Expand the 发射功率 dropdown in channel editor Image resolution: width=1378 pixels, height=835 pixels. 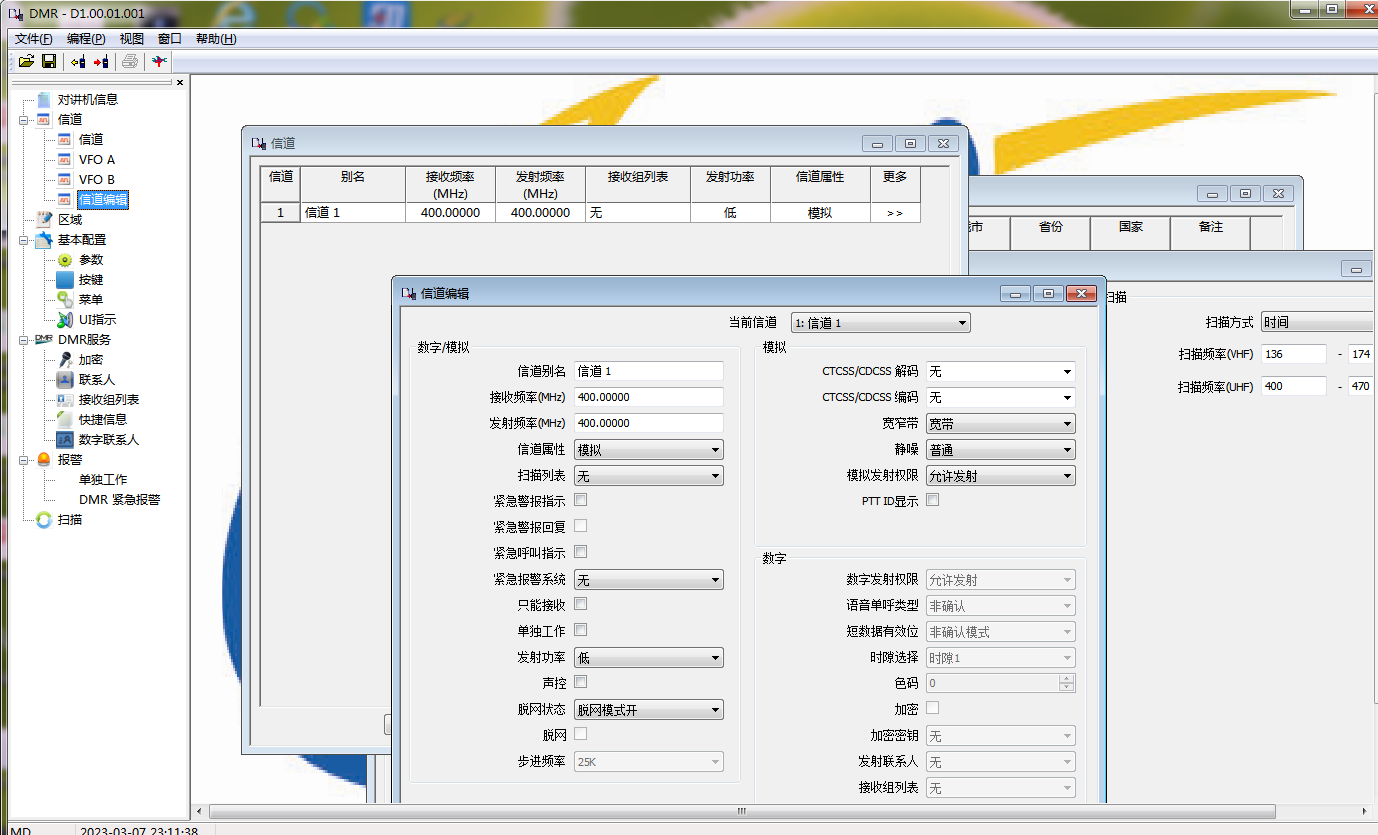[x=648, y=658]
